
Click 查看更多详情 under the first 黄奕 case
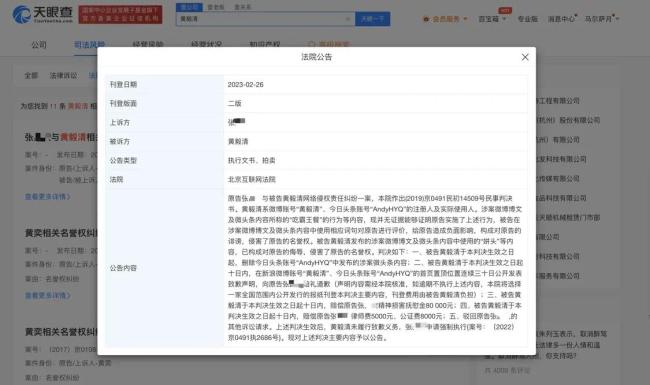tap(48, 295)
